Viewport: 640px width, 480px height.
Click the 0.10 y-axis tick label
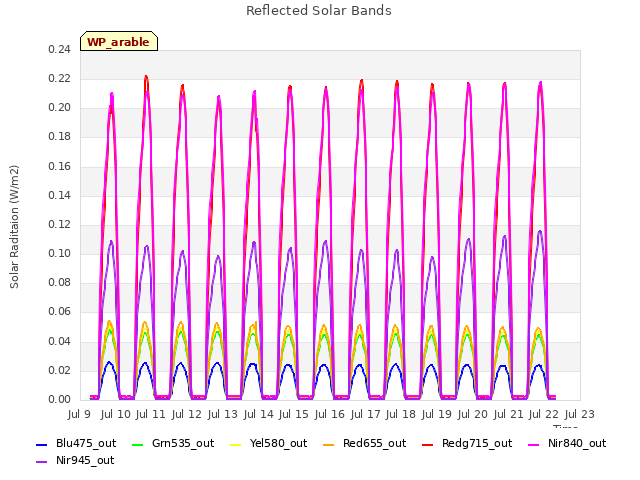[60, 253]
